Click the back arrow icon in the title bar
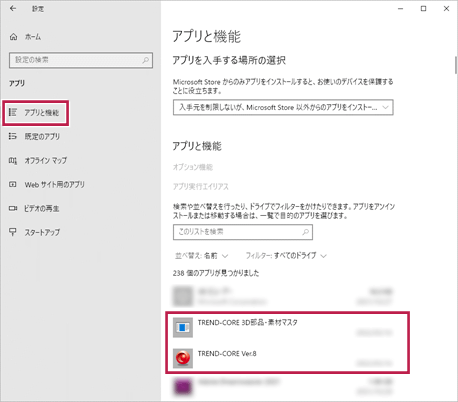The image size is (458, 402). click(13, 9)
